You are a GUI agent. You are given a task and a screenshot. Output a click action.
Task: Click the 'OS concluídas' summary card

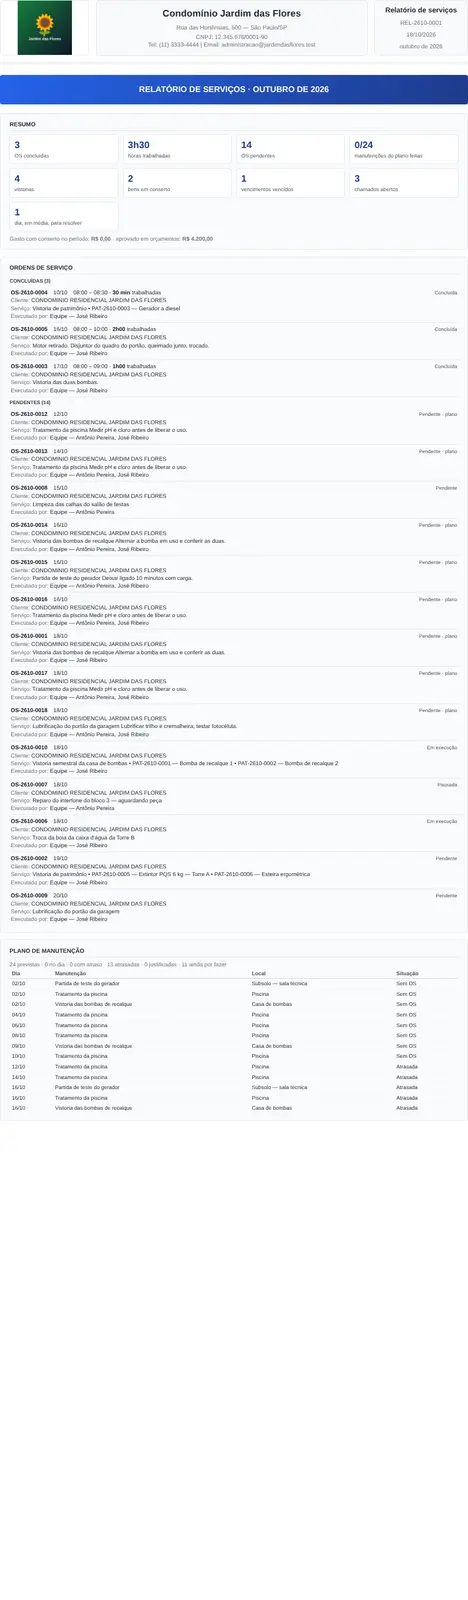coord(63,149)
